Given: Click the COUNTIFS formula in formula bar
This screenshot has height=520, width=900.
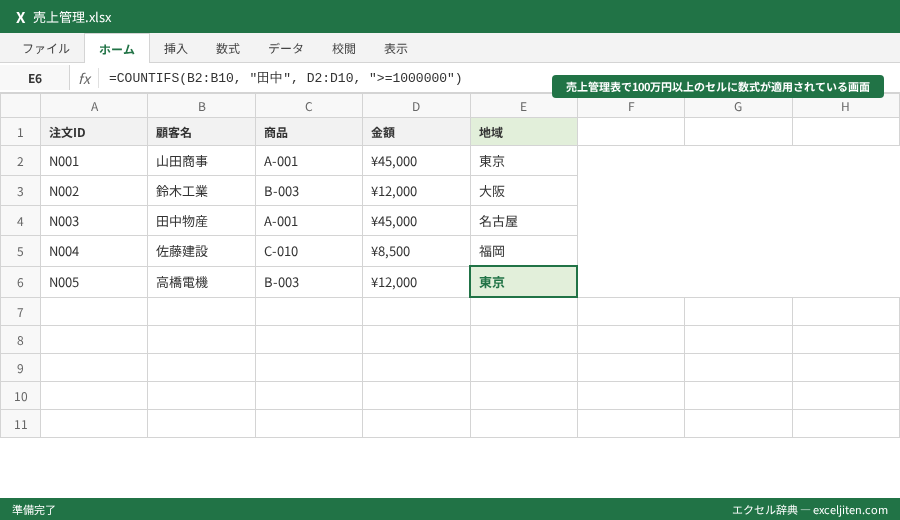Looking at the screenshot, I should [x=285, y=78].
